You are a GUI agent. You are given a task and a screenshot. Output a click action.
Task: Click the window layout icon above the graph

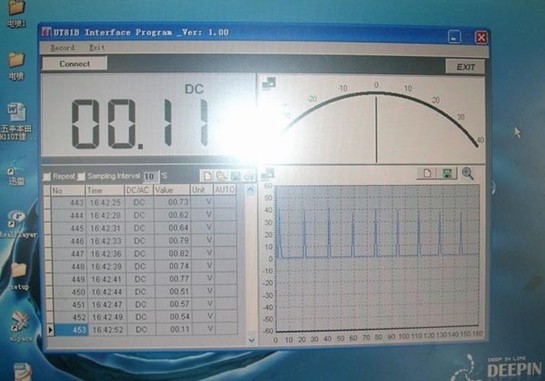268,174
